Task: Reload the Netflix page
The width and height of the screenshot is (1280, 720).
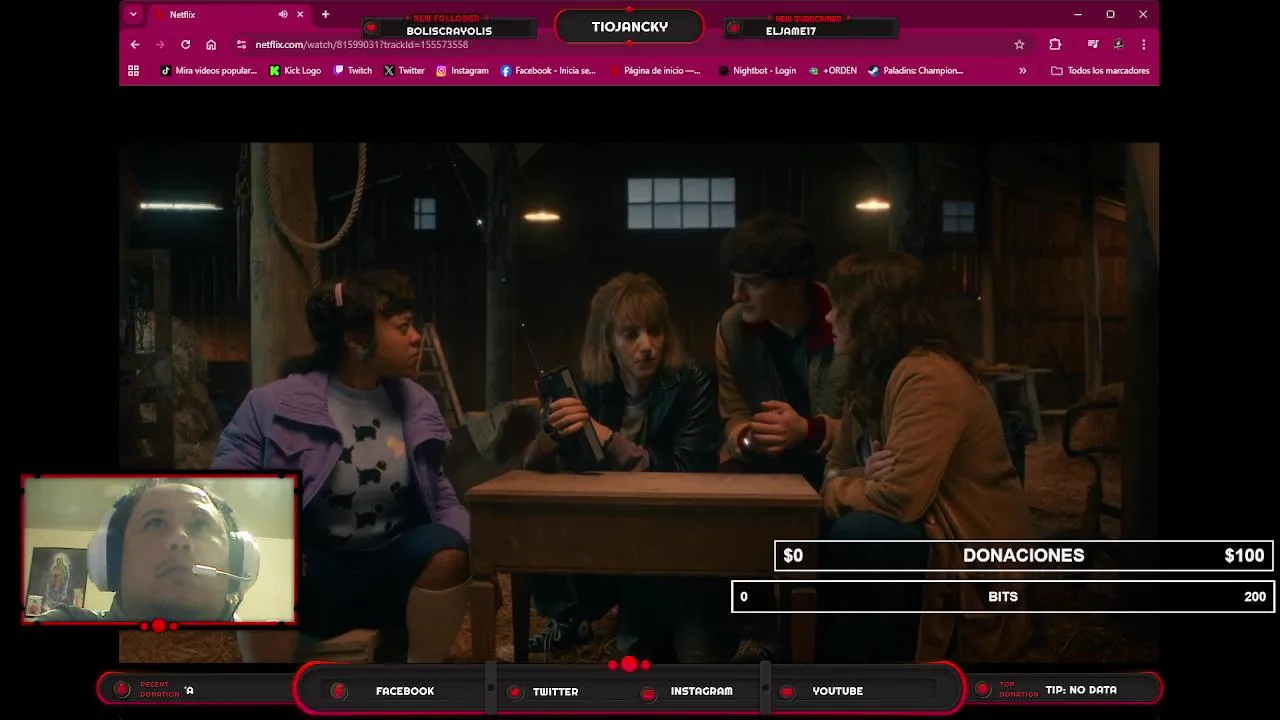Action: (x=185, y=44)
